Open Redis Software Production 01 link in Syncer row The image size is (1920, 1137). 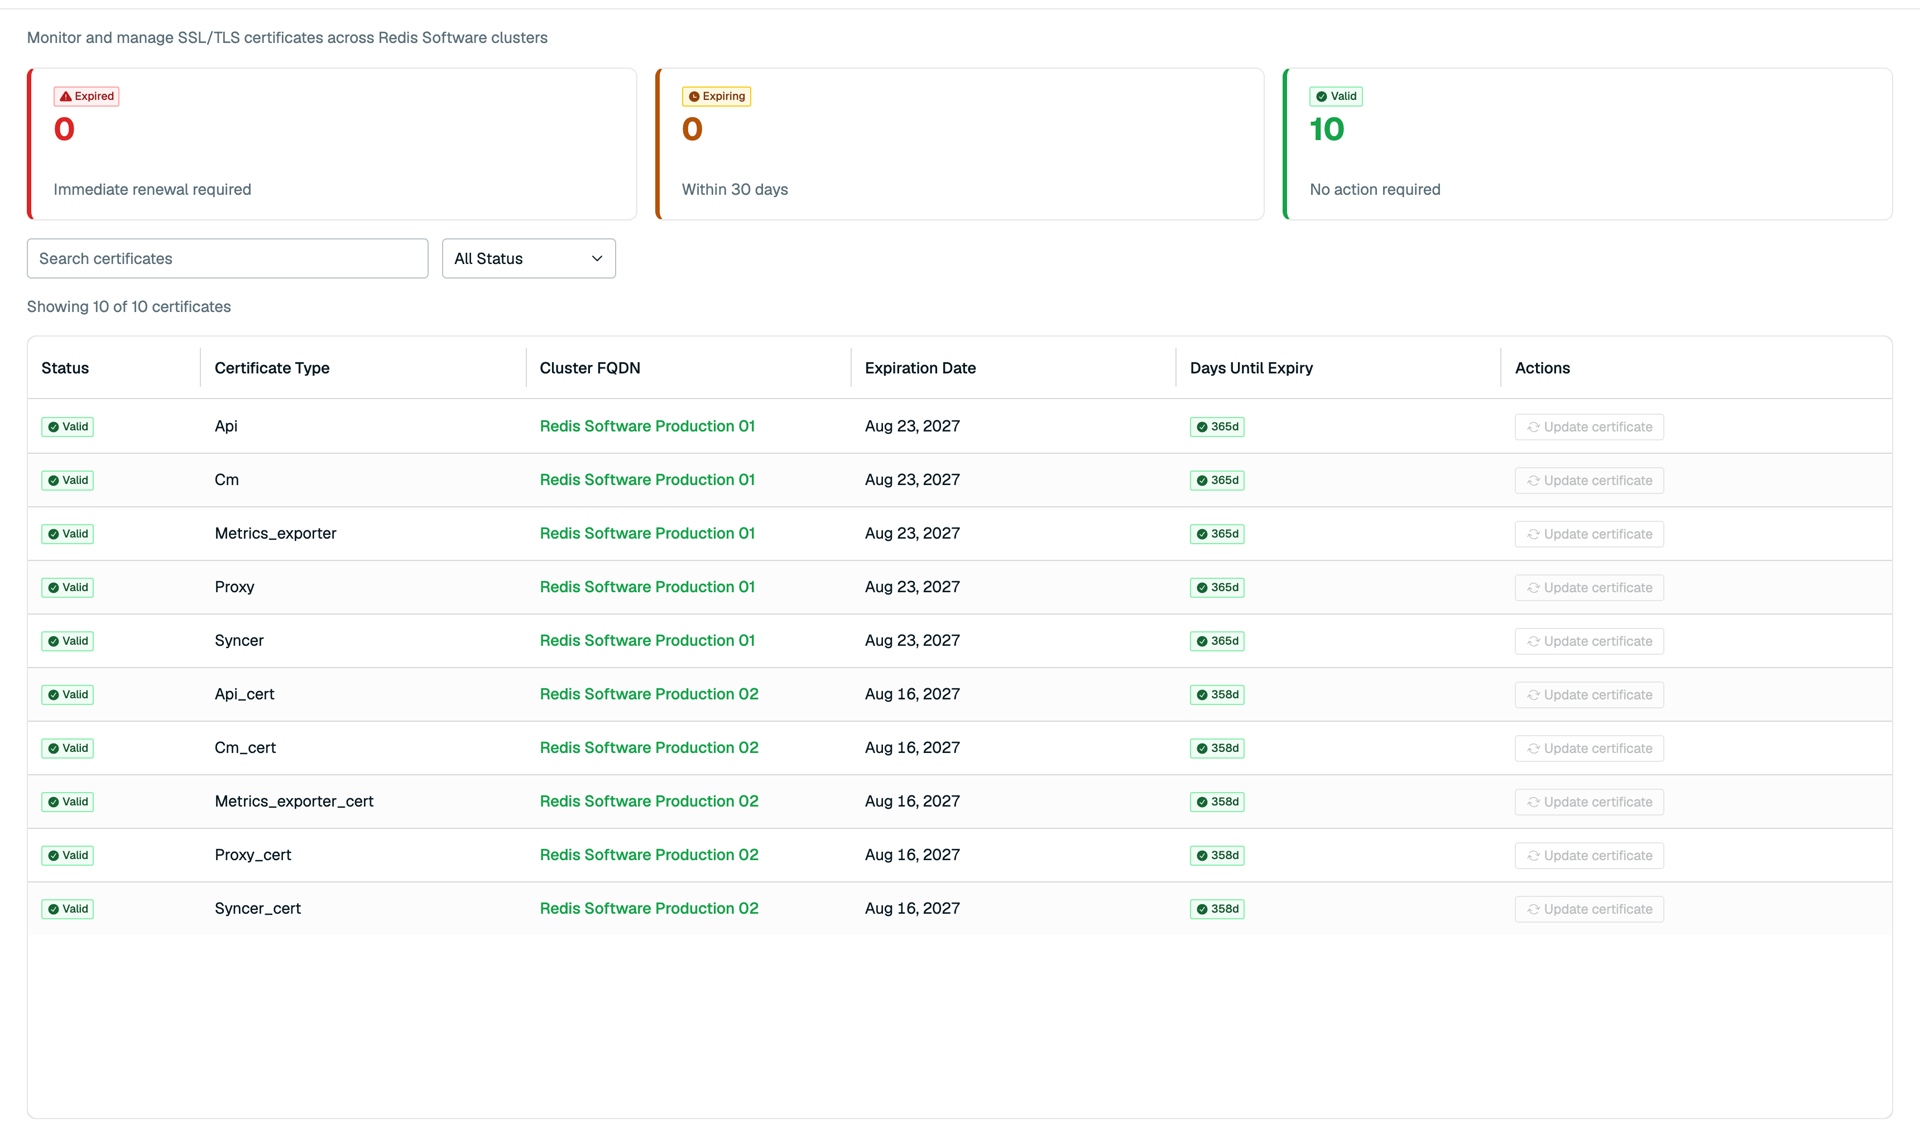pos(647,640)
